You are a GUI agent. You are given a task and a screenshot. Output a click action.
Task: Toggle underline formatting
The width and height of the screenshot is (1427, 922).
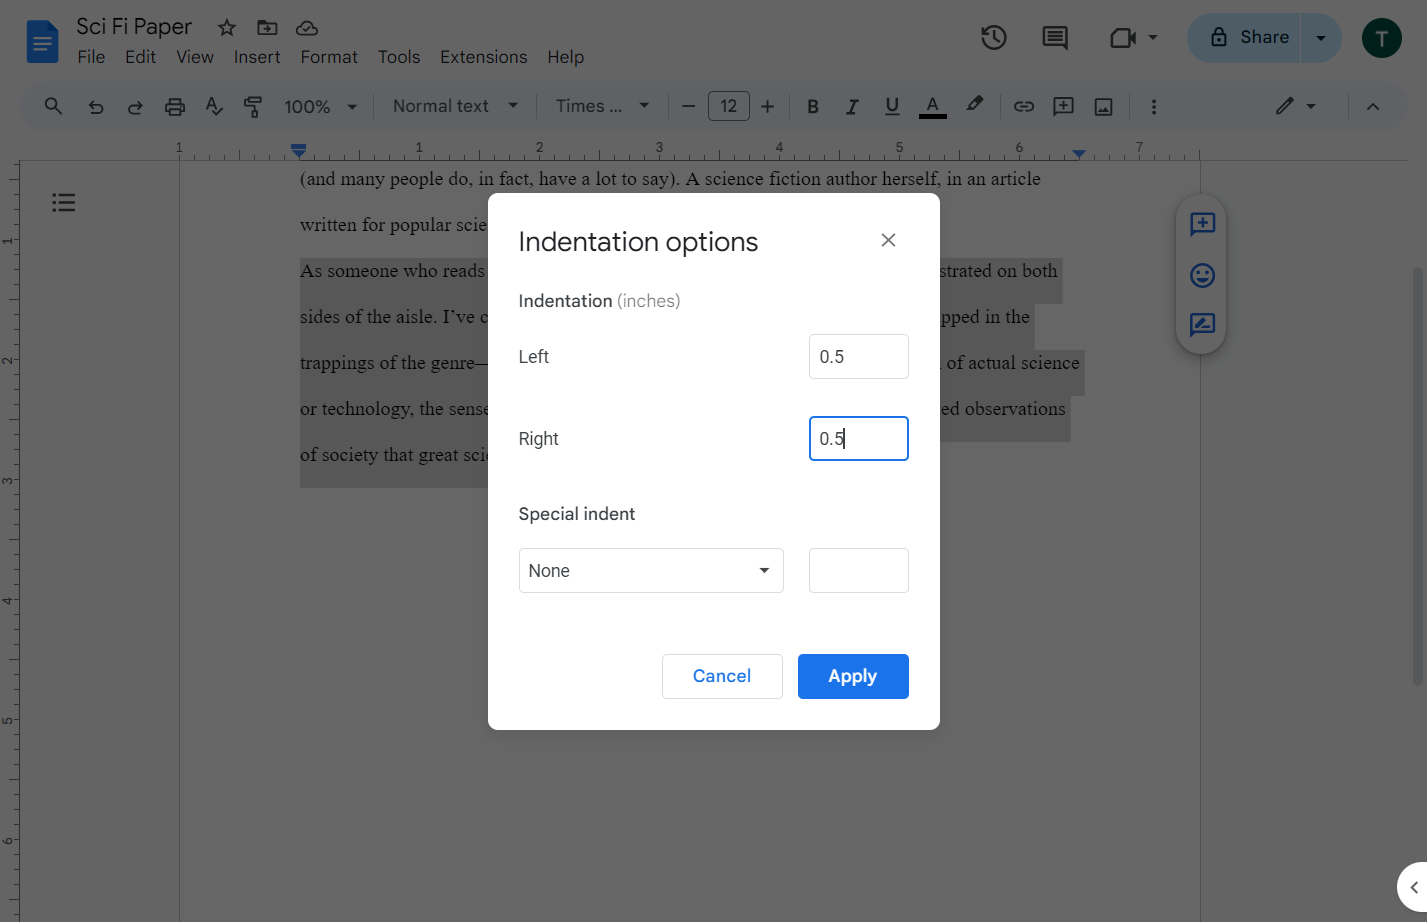(892, 106)
